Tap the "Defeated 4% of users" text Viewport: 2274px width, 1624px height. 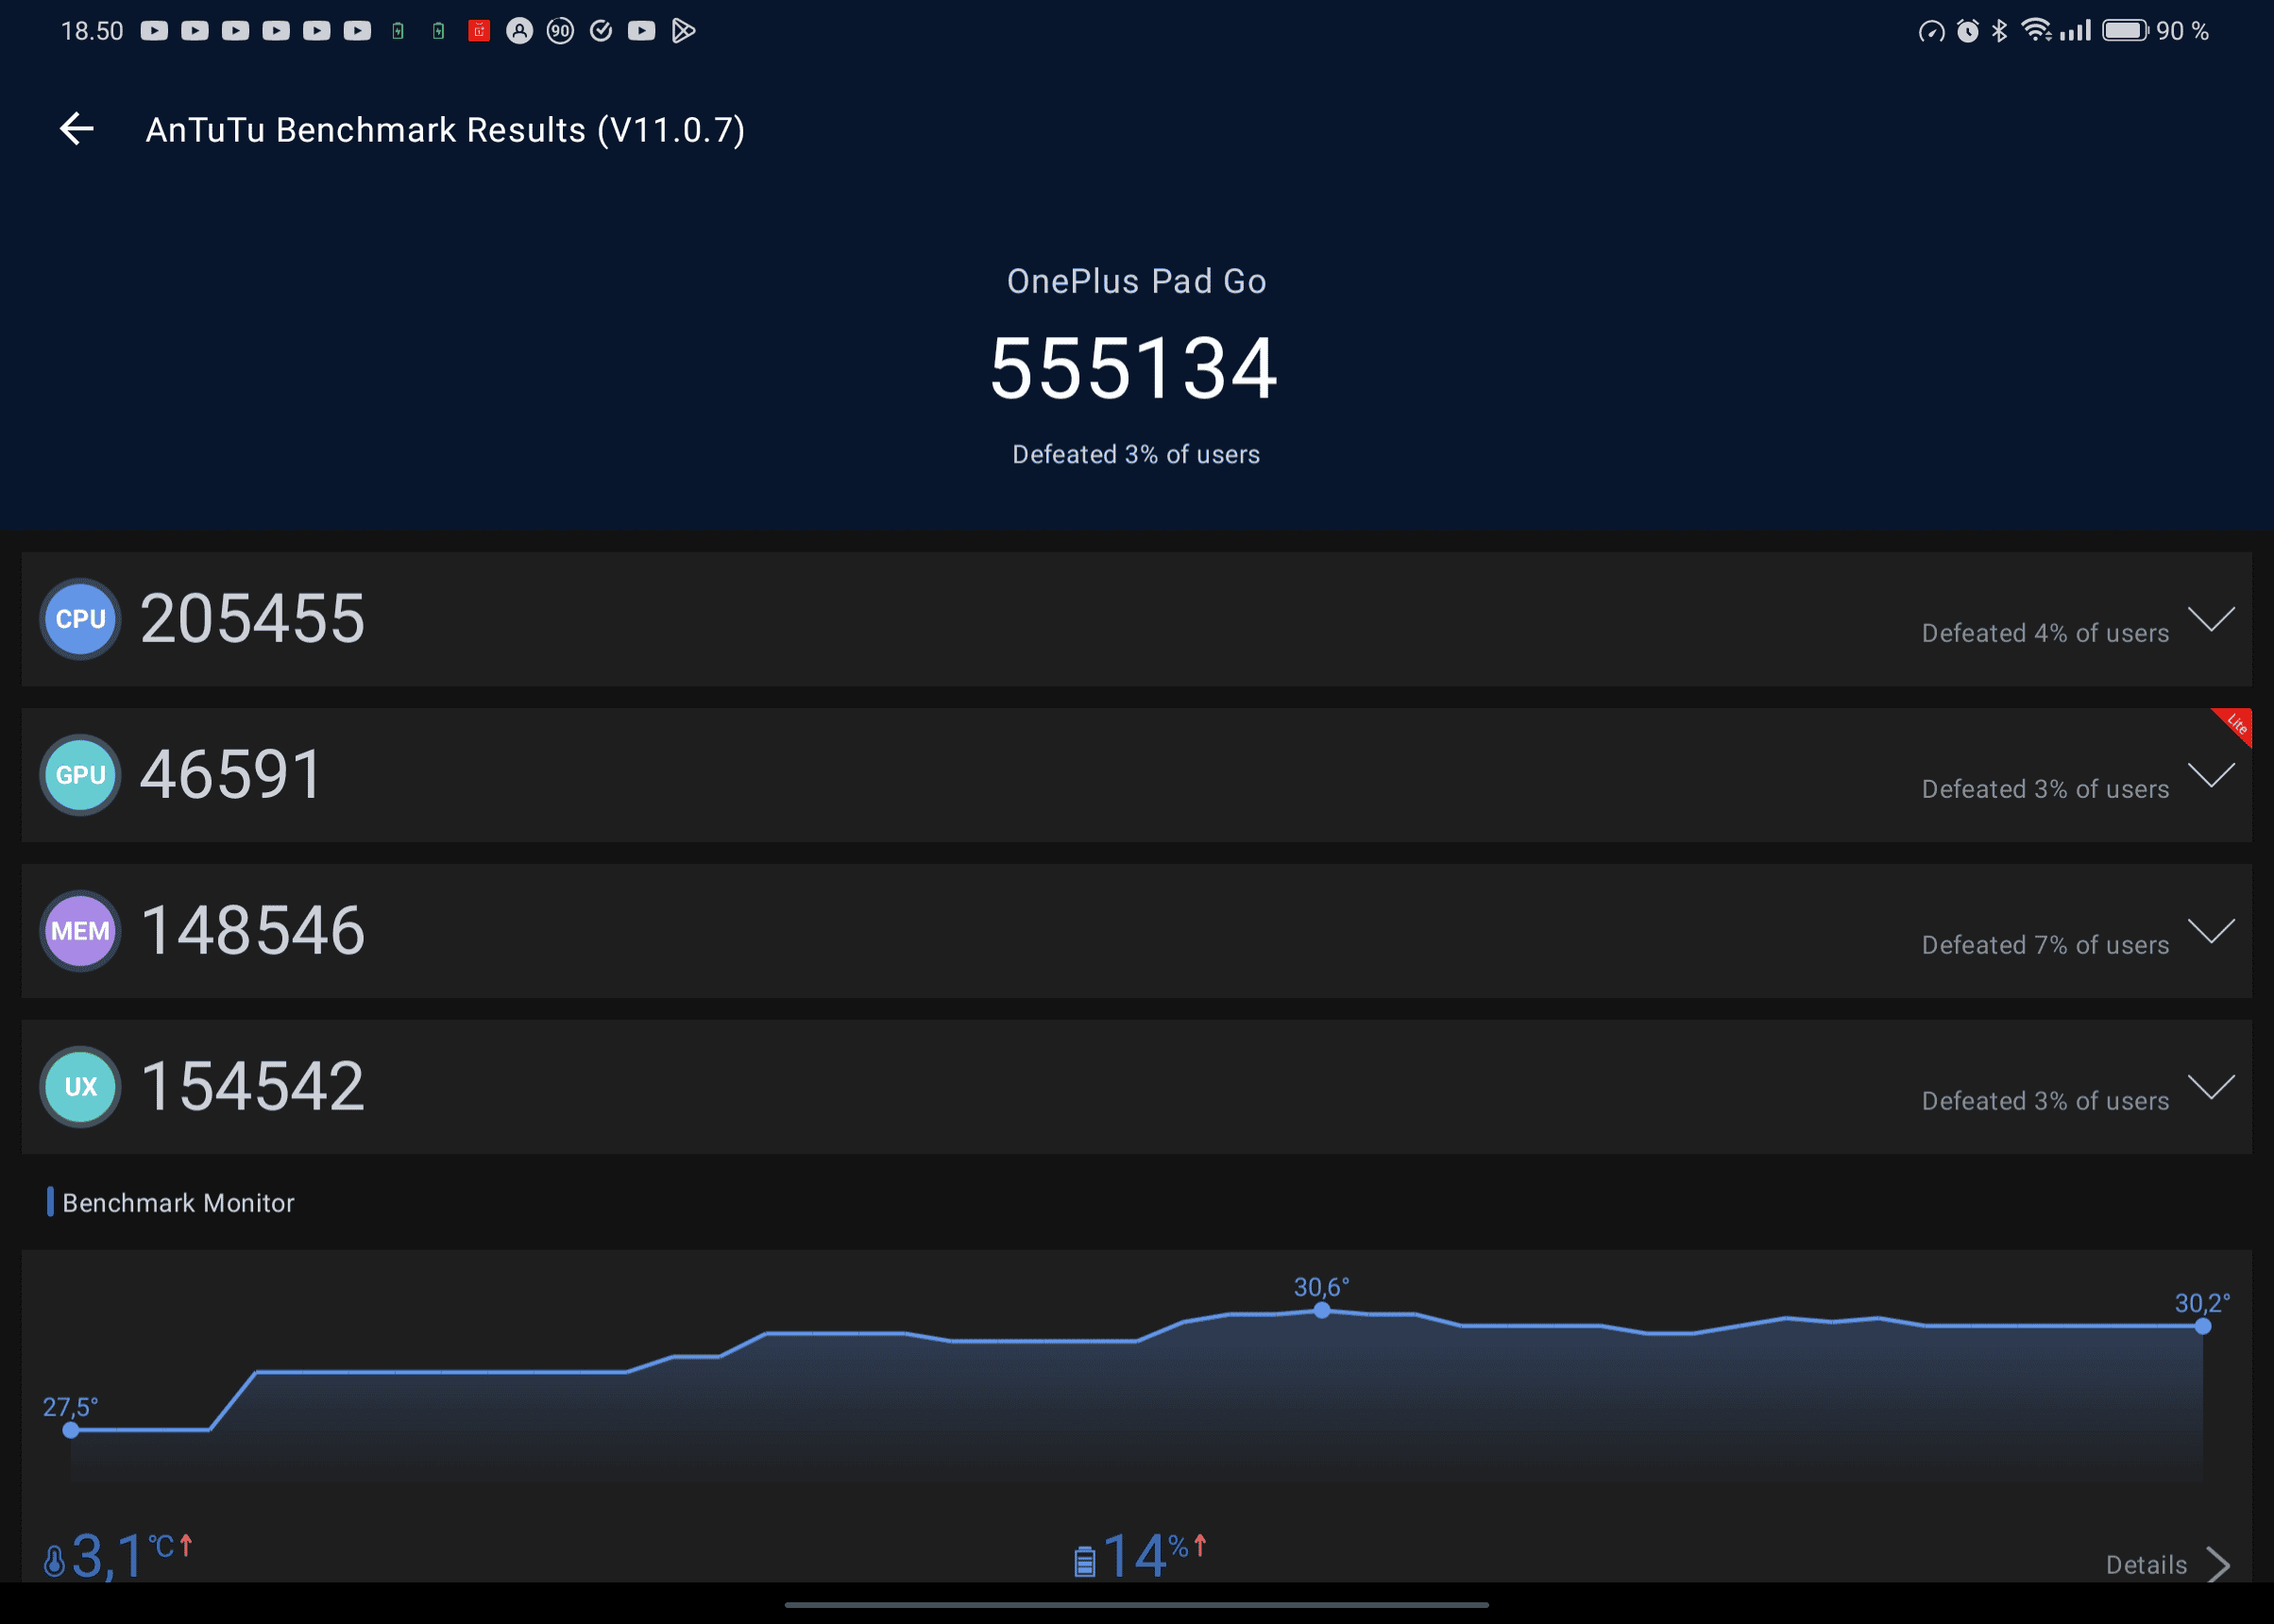[x=2045, y=633]
